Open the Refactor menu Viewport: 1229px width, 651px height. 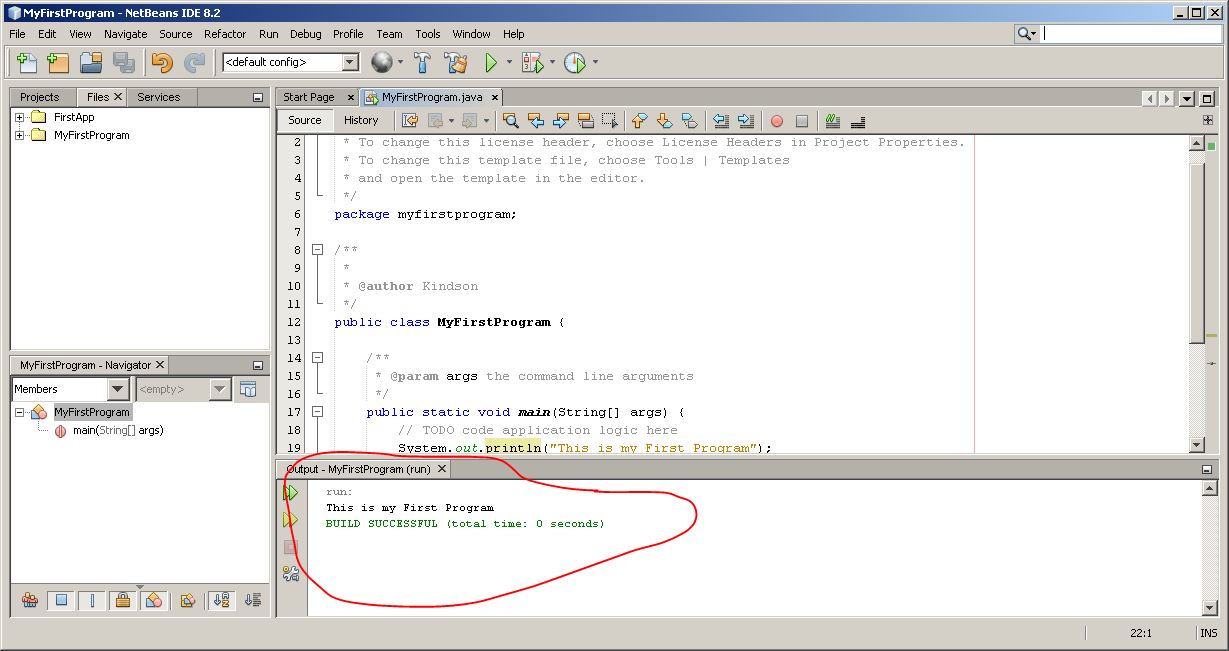pos(224,33)
